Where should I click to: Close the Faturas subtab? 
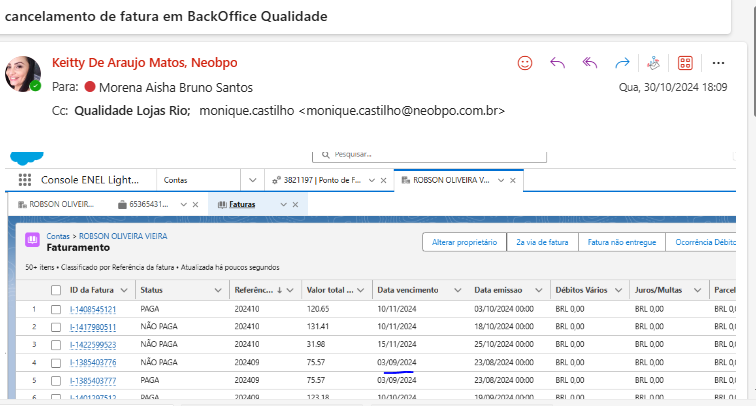pos(295,204)
